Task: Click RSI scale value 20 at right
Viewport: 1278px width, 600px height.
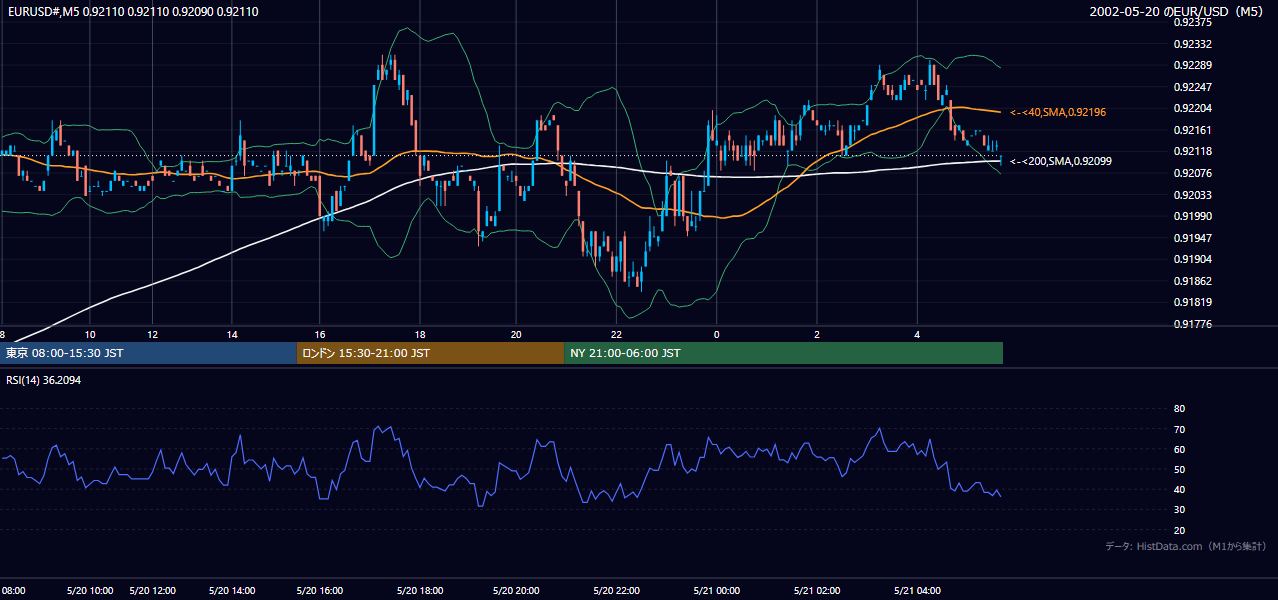Action: pos(1179,530)
